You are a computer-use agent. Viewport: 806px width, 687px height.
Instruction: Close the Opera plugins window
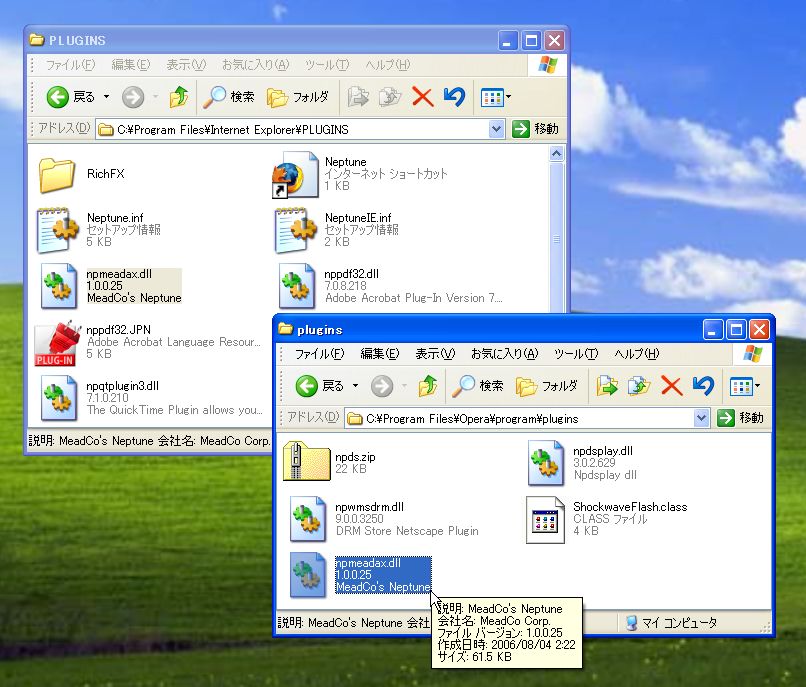coord(759,330)
